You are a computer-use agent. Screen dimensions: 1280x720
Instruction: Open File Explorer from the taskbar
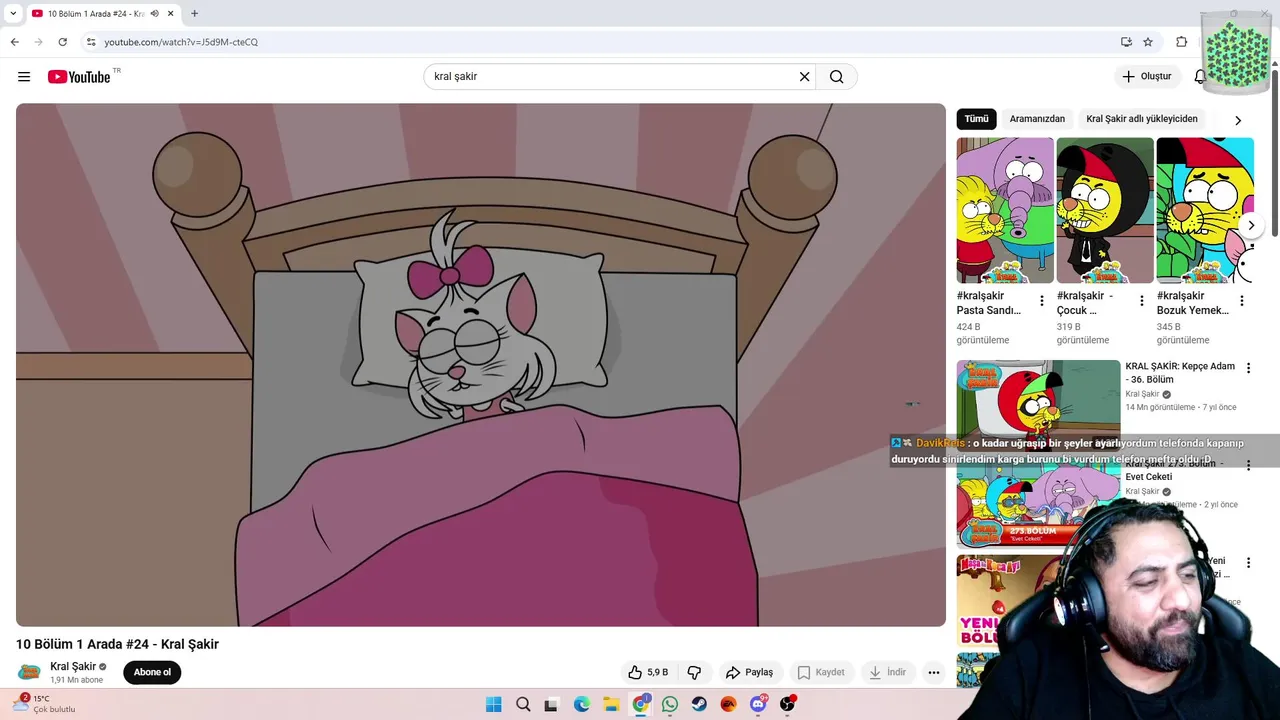tap(611, 704)
